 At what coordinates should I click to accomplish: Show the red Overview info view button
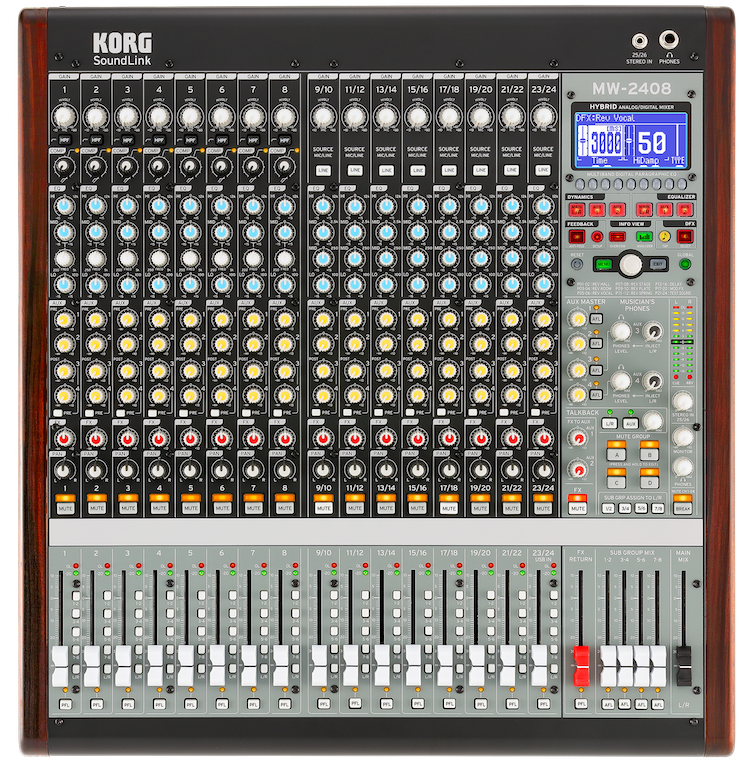pos(617,237)
